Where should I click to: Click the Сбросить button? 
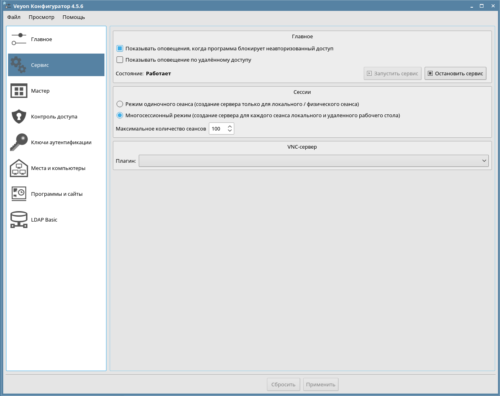[x=283, y=384]
